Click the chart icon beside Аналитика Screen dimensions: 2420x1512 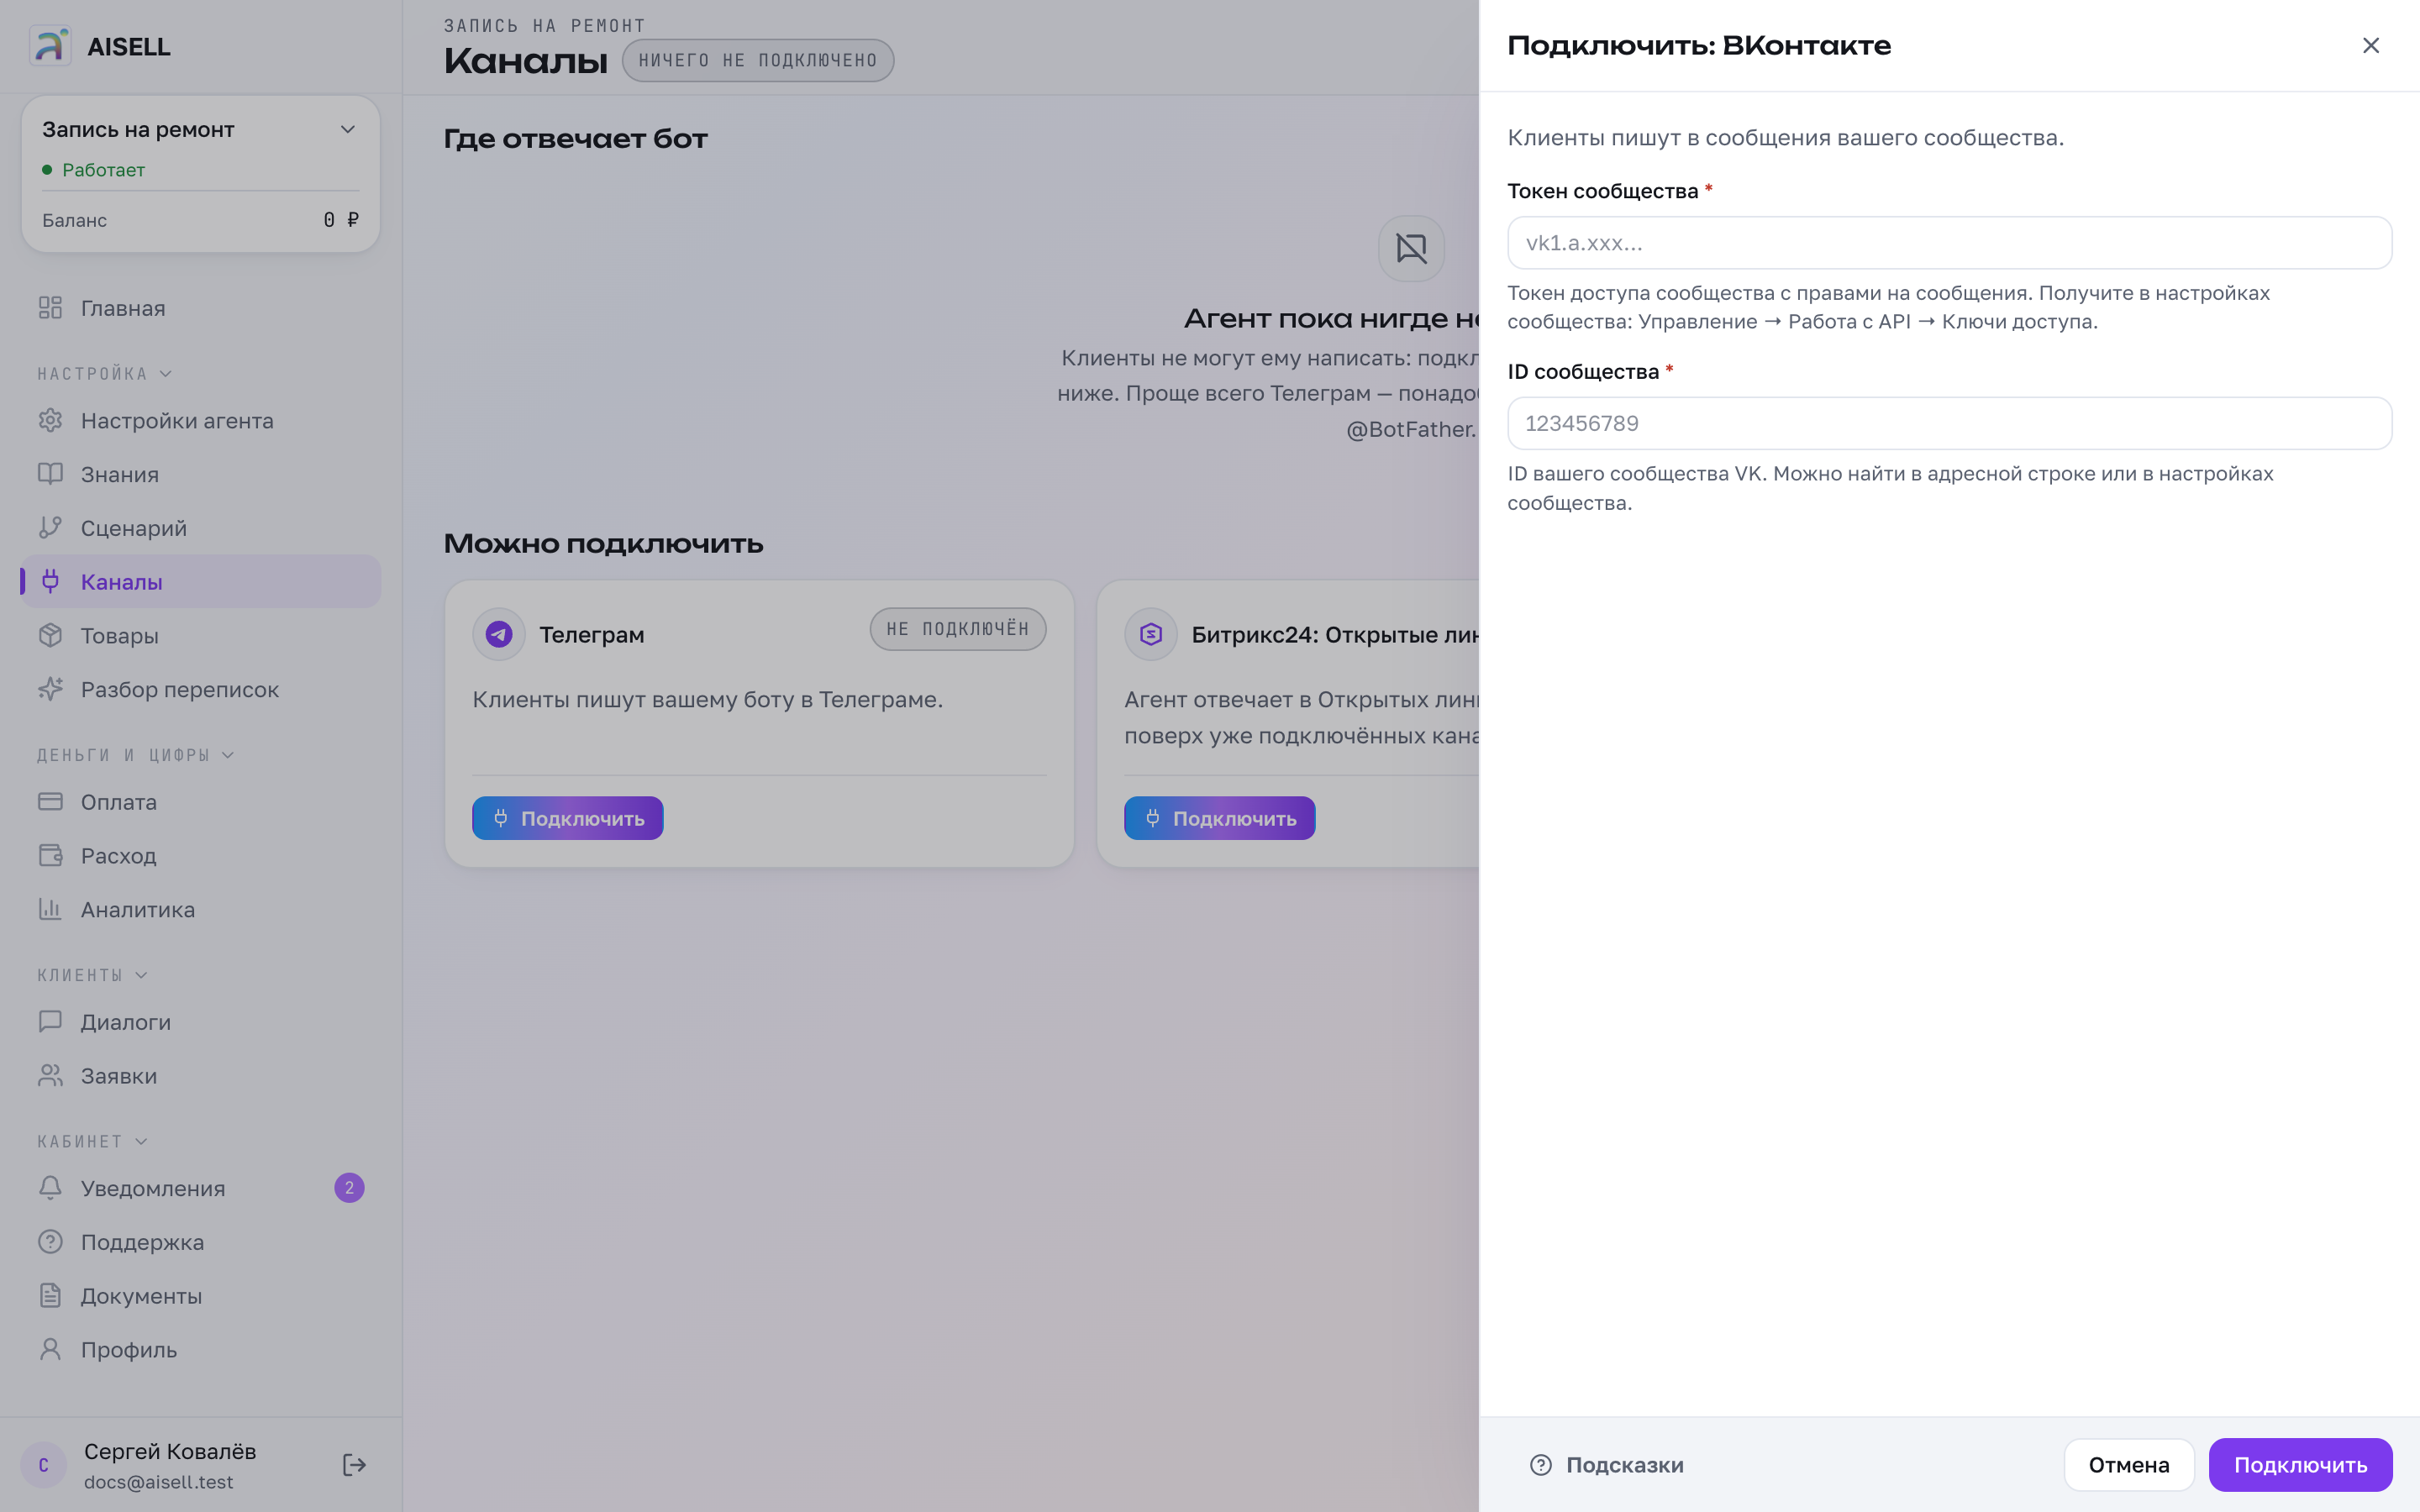click(50, 910)
